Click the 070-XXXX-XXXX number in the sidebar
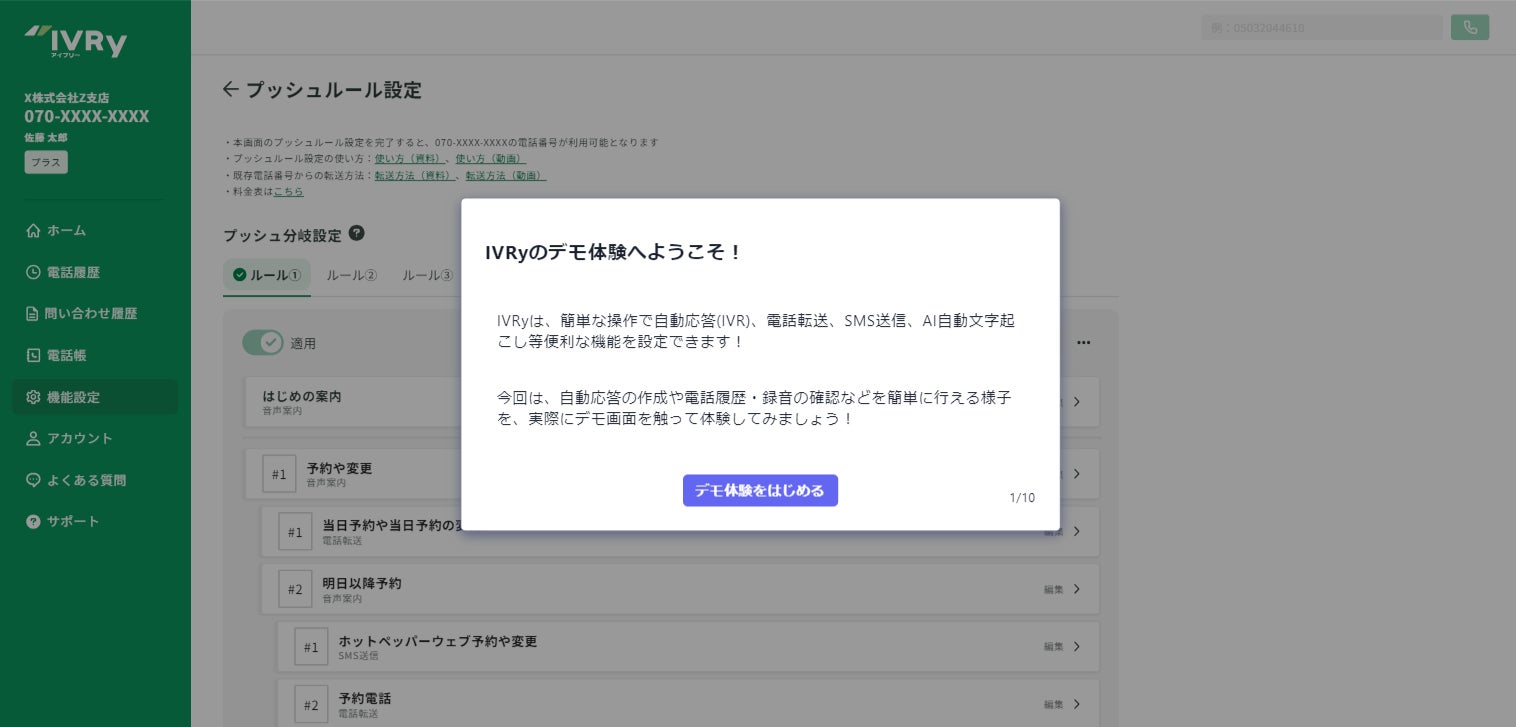The image size is (1516, 727). click(87, 117)
